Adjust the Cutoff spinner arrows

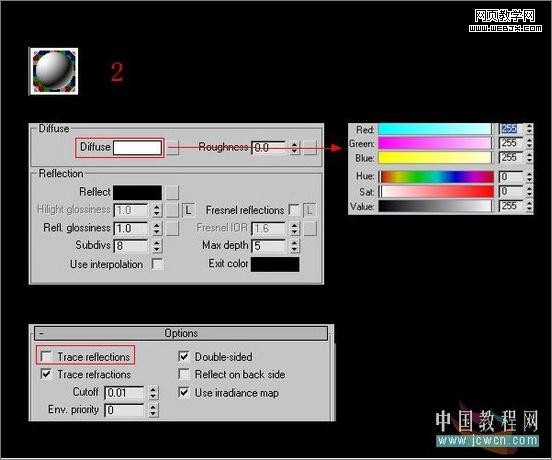(153, 392)
